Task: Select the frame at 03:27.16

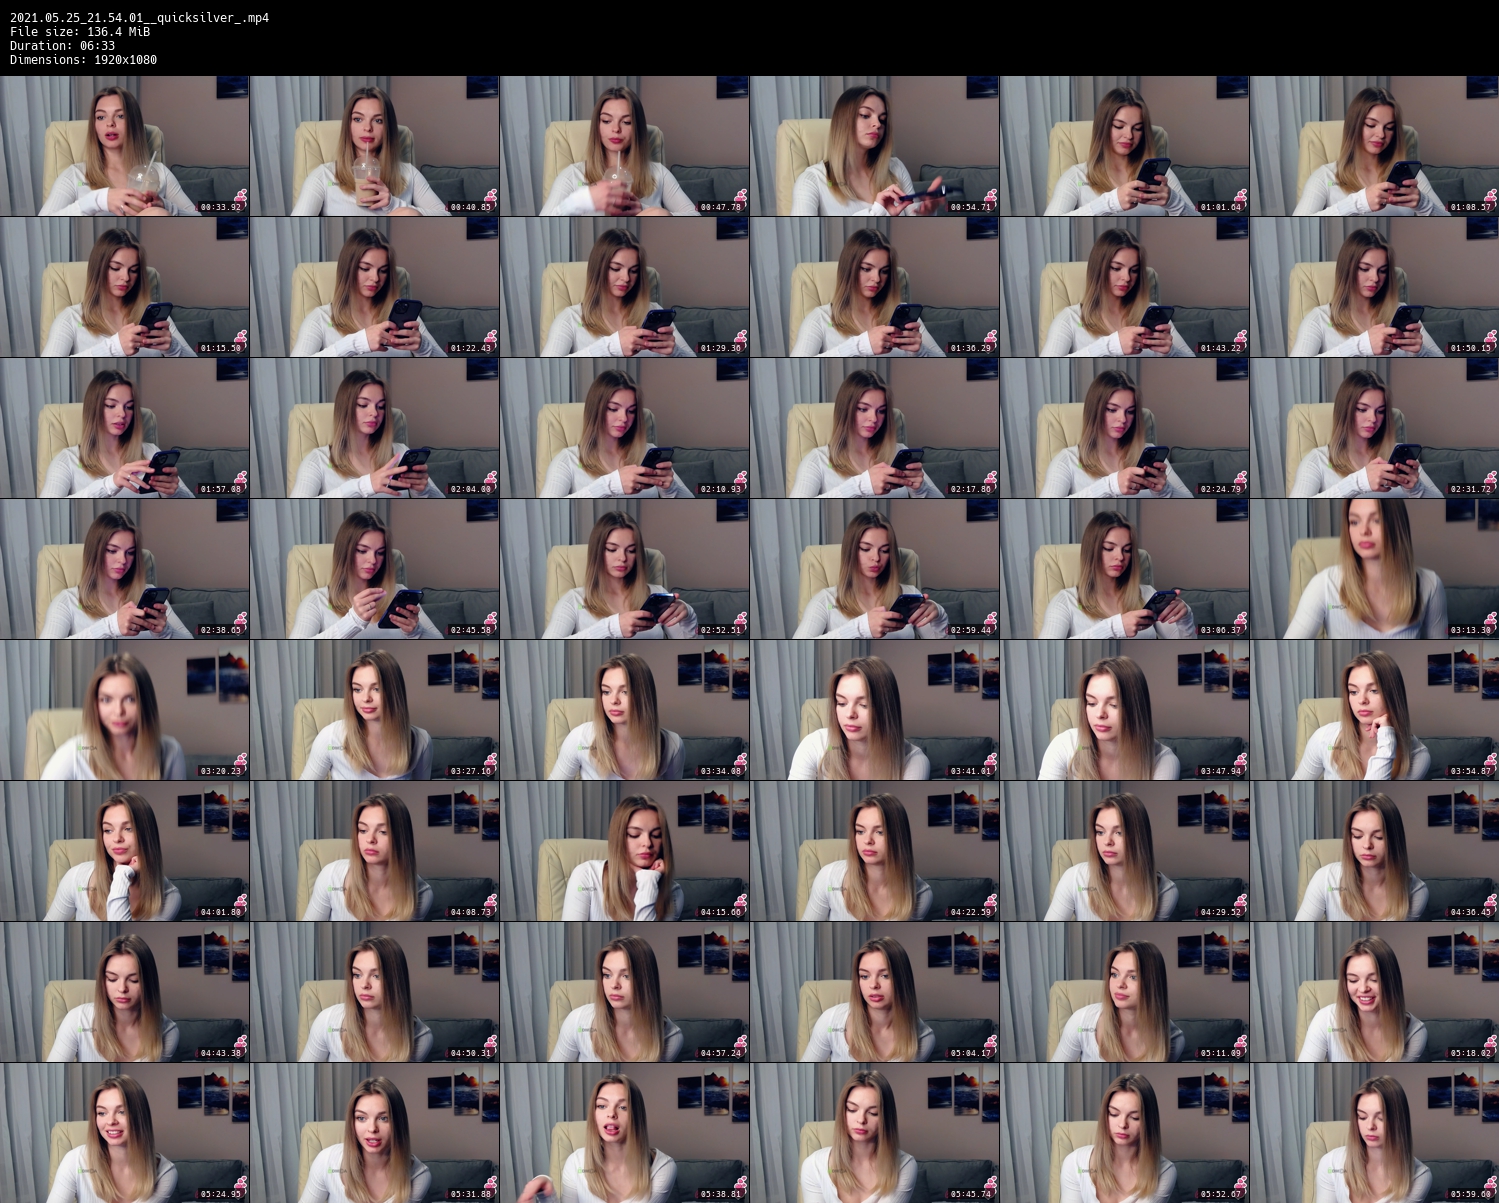Action: tap(374, 710)
